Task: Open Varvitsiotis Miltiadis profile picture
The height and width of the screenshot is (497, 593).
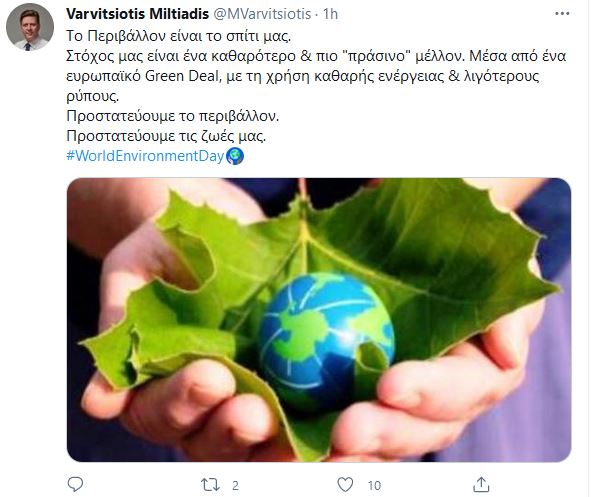Action: pos(29,27)
